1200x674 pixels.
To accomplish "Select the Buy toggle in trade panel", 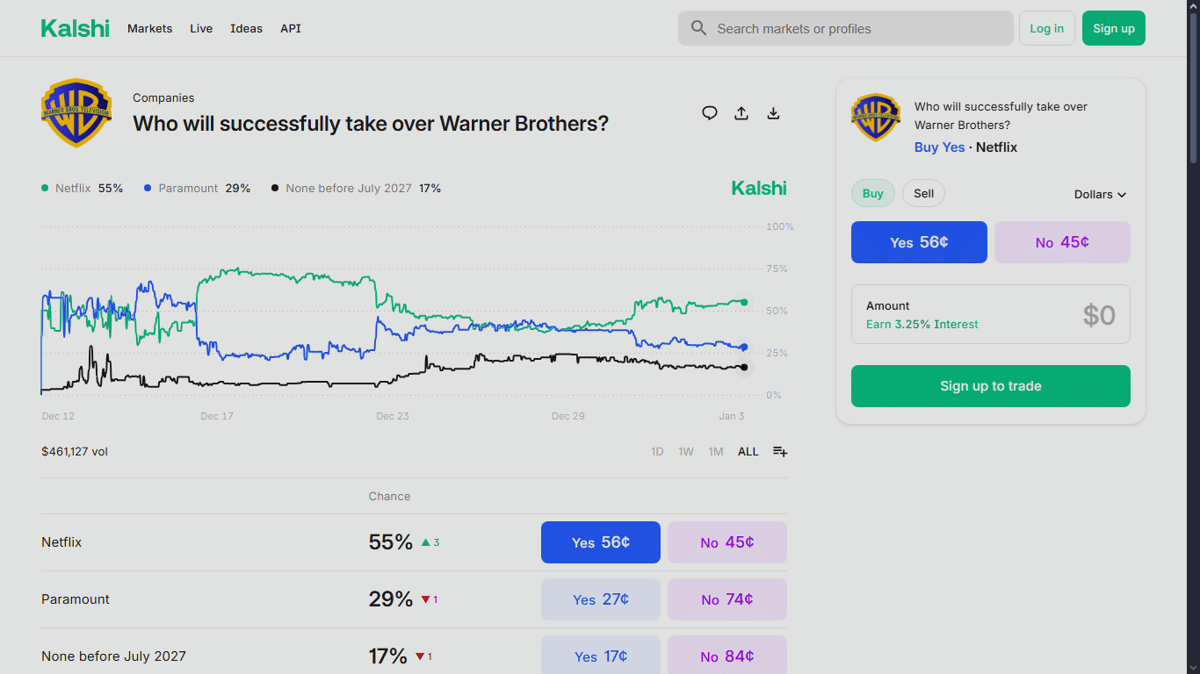I will point(873,194).
